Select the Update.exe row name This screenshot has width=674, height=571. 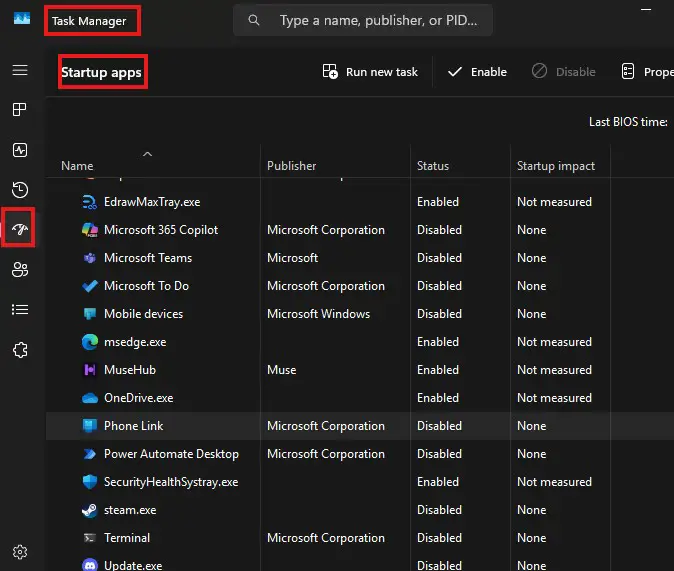[x=133, y=565]
